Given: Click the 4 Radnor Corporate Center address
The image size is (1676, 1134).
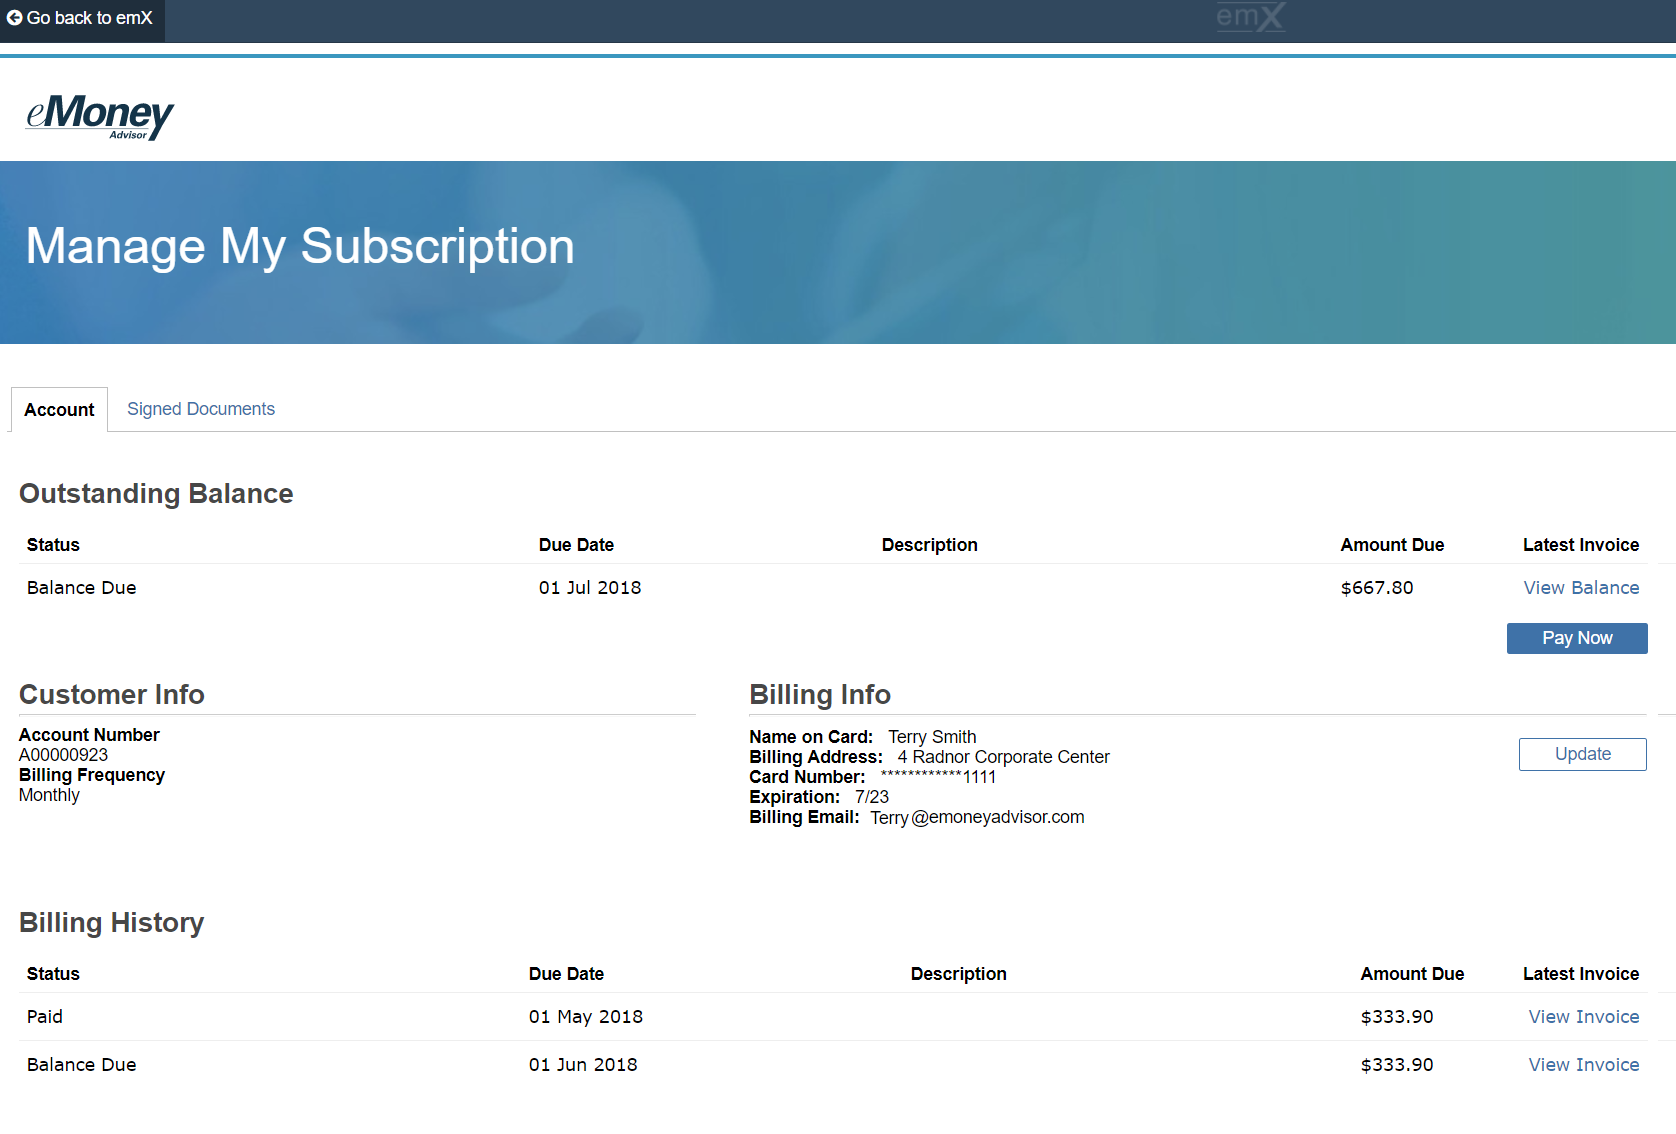Looking at the screenshot, I should point(1003,757).
